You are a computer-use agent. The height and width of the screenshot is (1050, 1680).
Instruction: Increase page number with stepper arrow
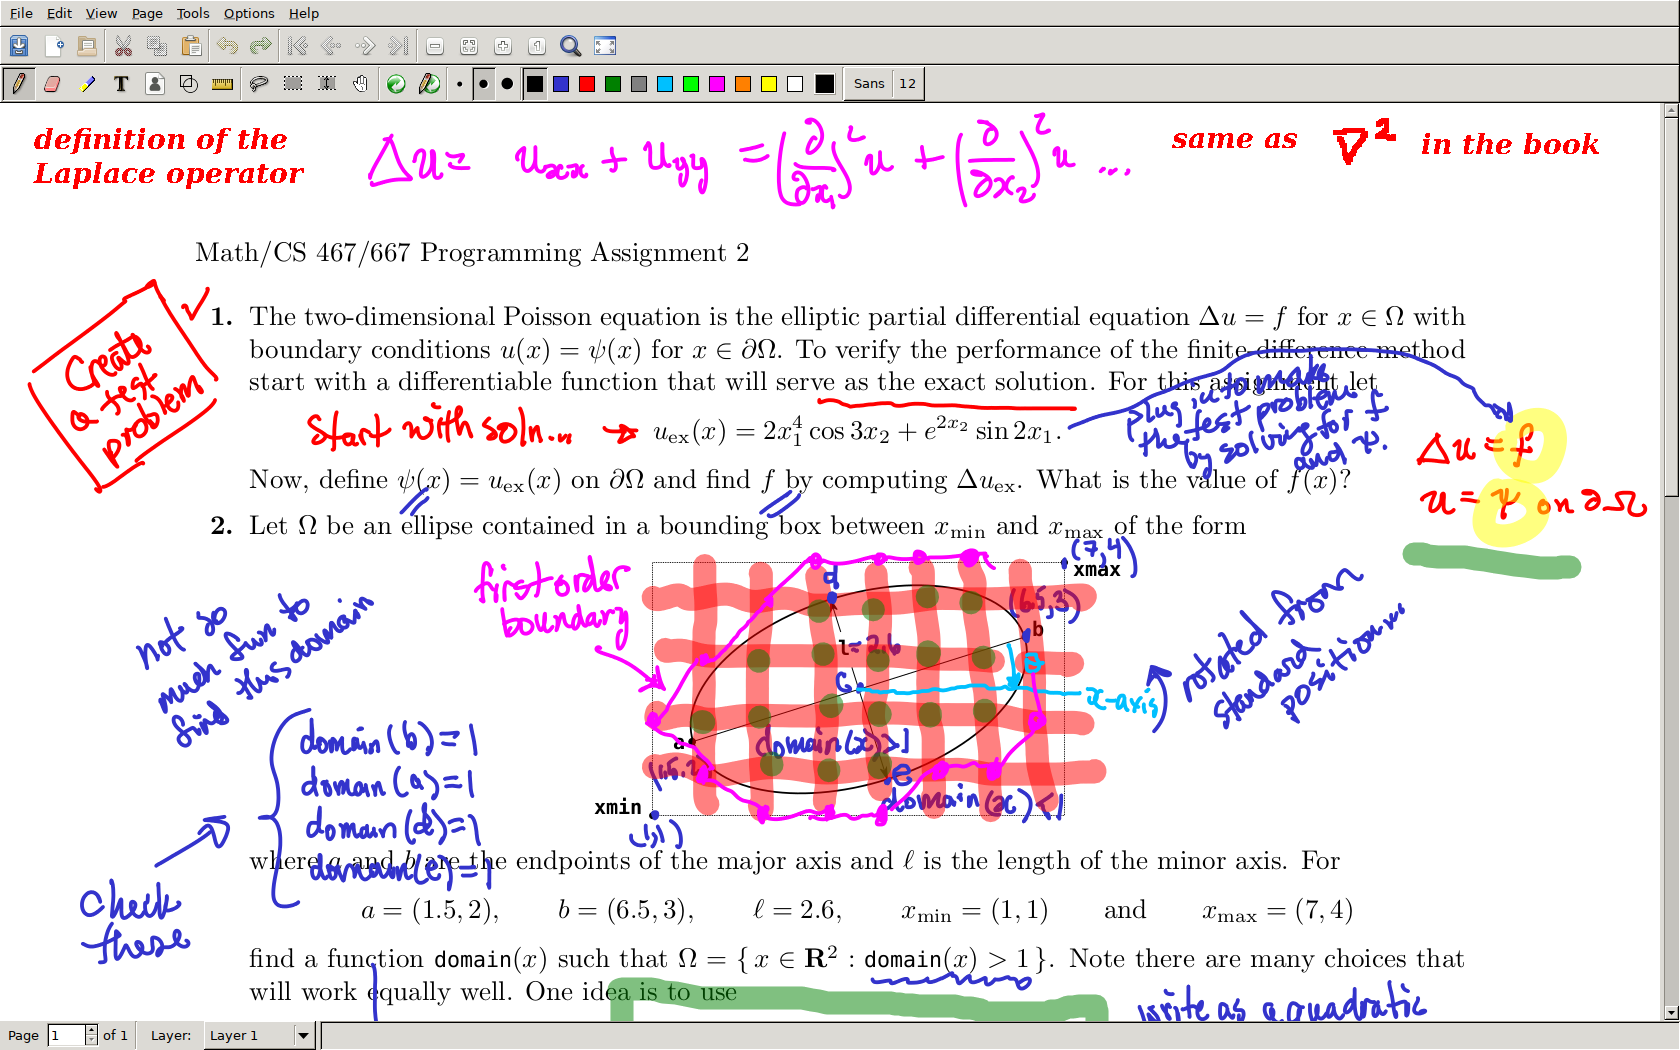click(91, 1030)
